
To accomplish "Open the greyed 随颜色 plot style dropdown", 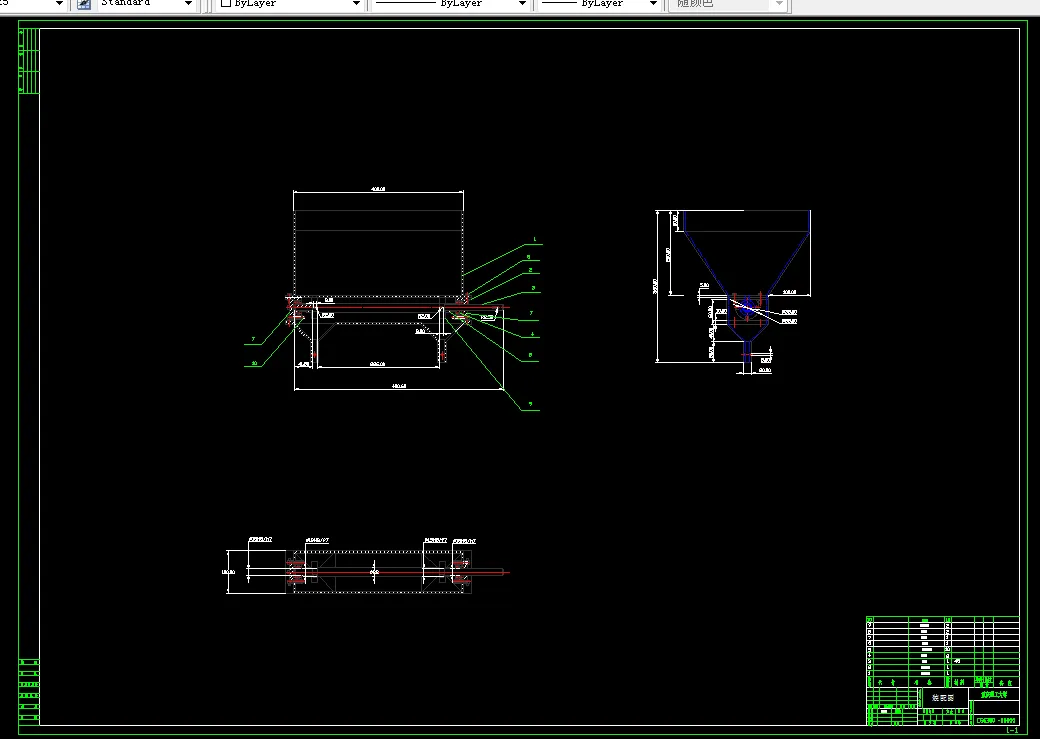I will (x=779, y=4).
